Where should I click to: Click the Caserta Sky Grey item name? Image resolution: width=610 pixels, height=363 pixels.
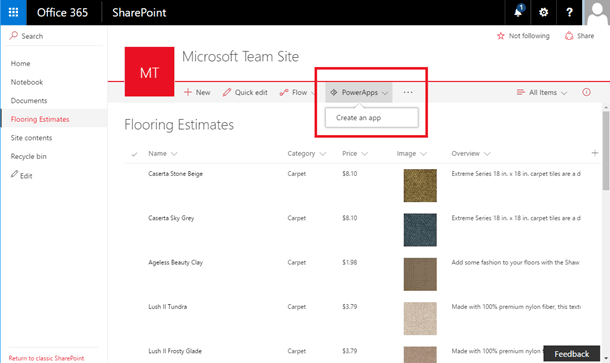pyautogui.click(x=171, y=218)
